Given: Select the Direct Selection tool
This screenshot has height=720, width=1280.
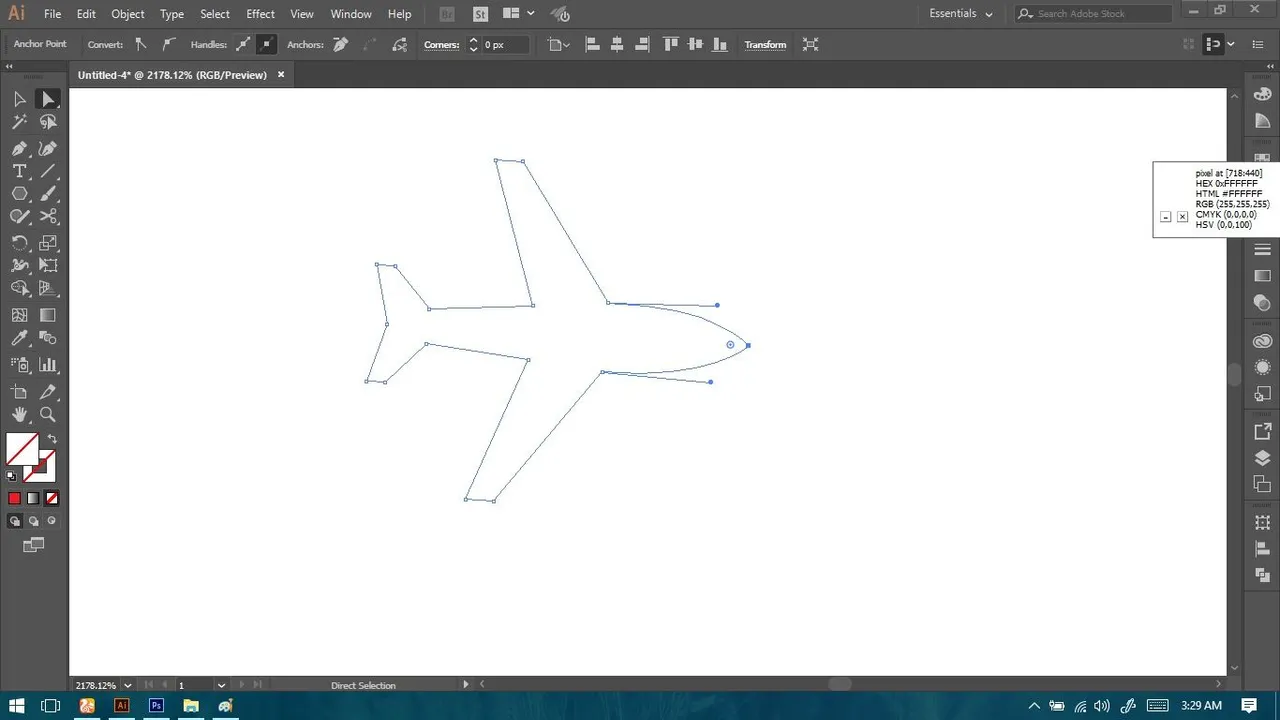Looking at the screenshot, I should click(x=47, y=99).
